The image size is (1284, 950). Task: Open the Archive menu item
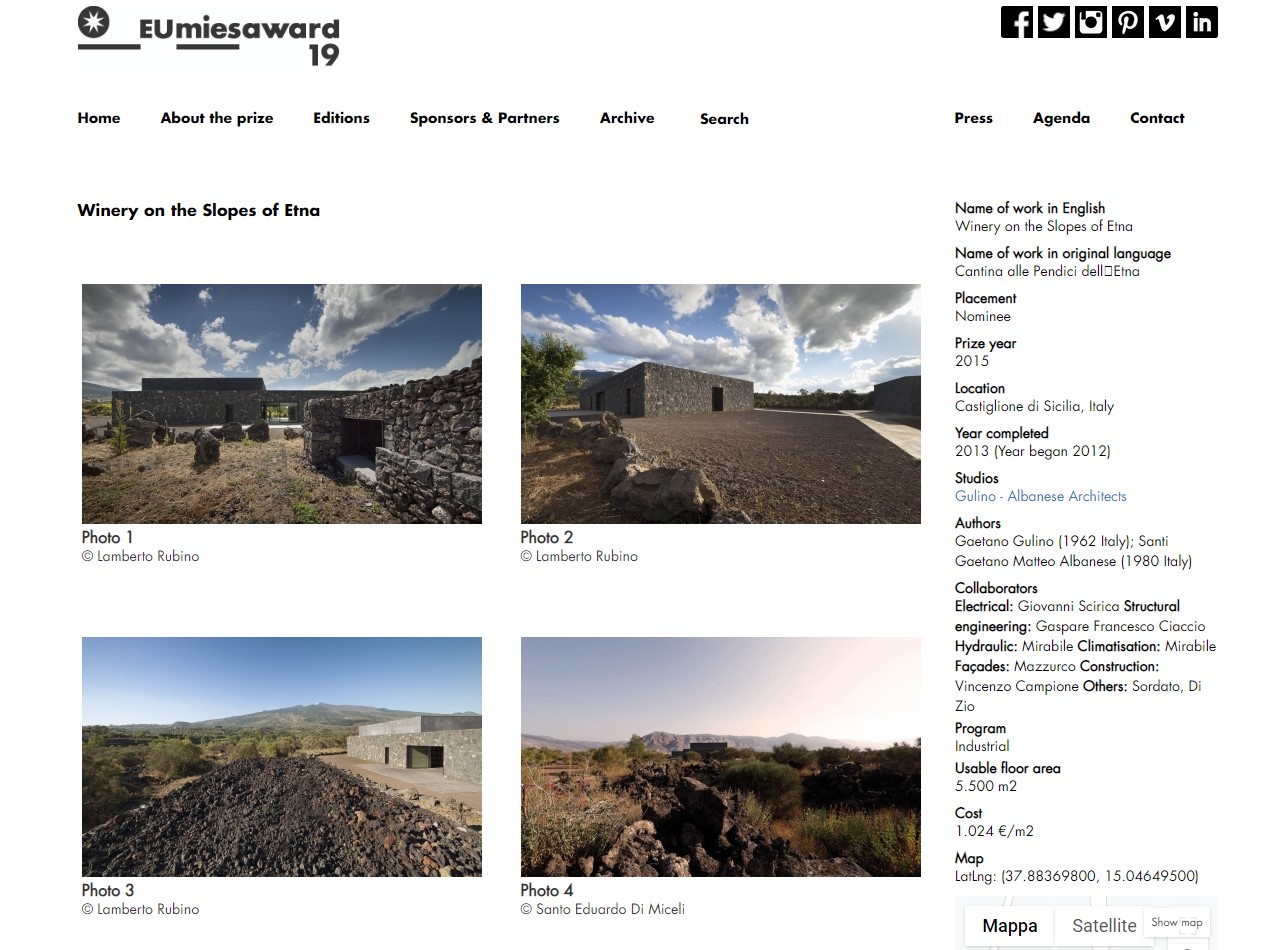click(x=627, y=118)
